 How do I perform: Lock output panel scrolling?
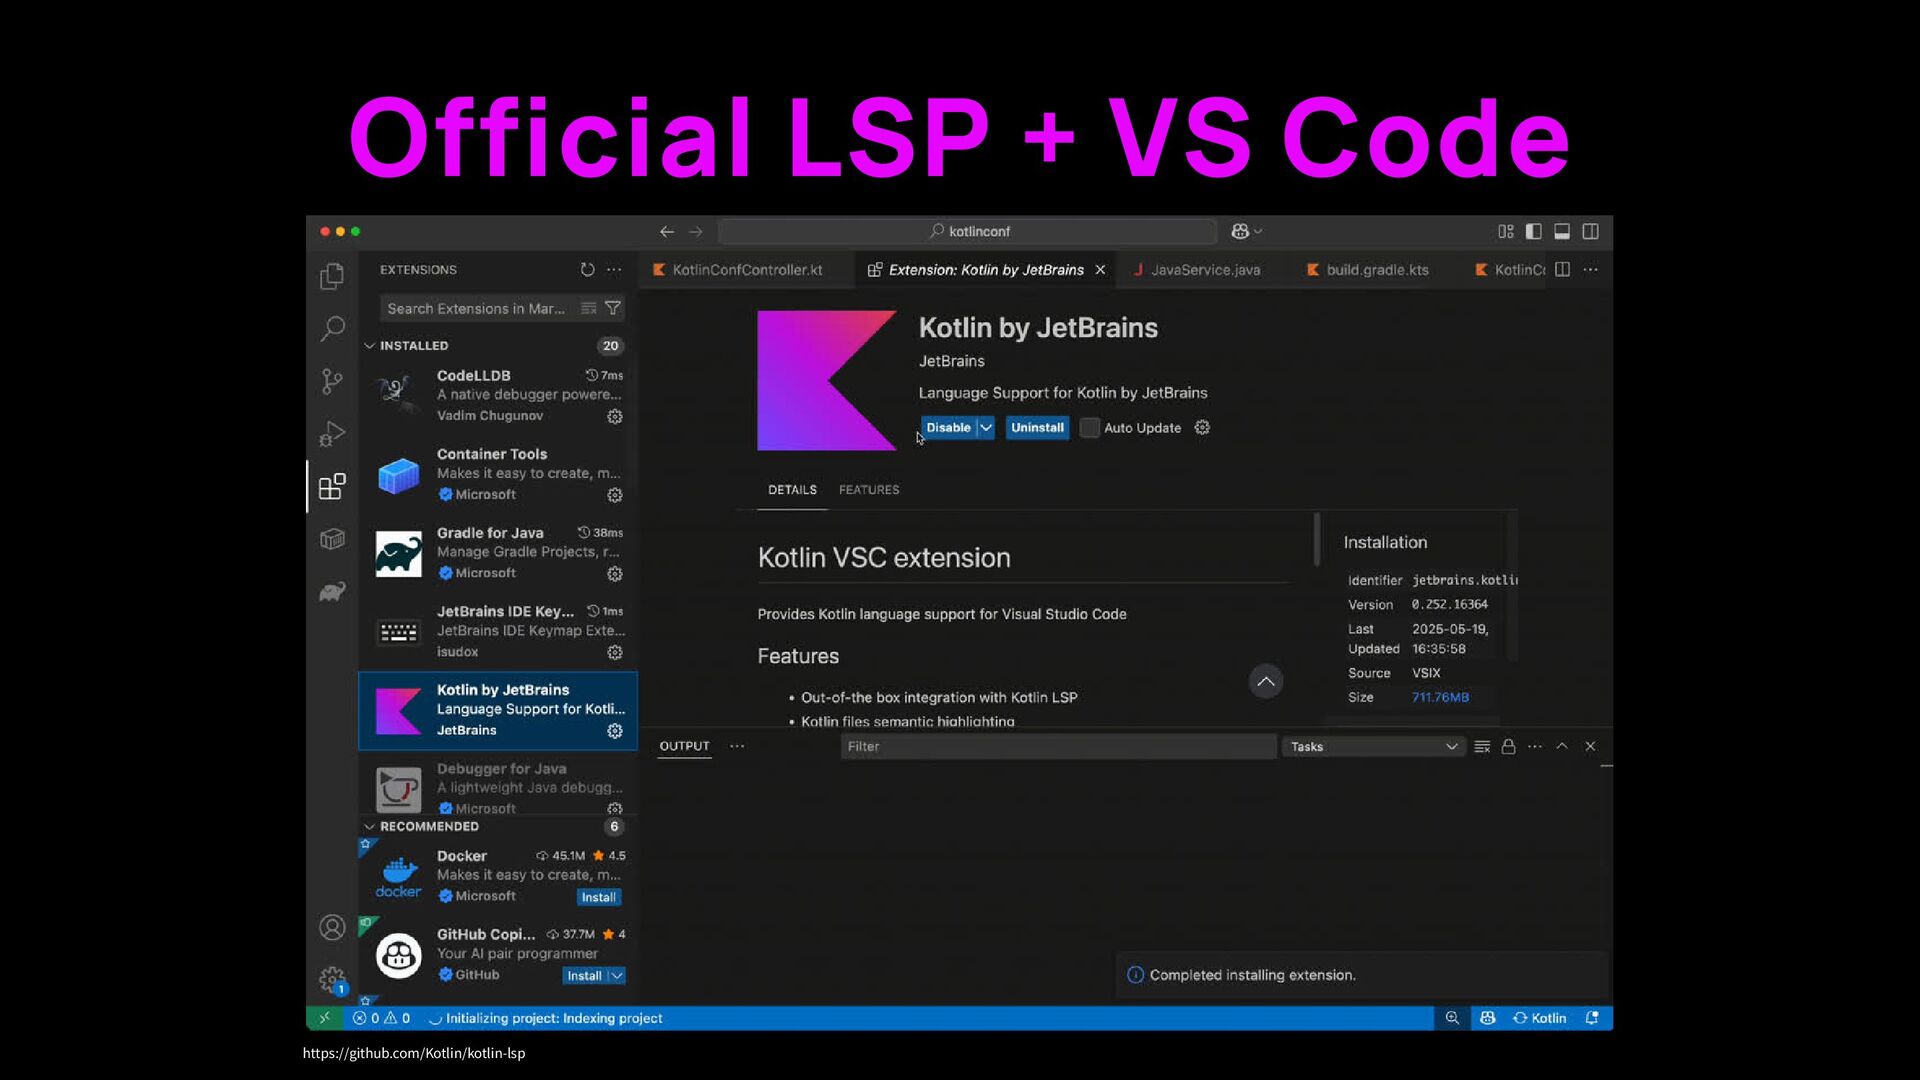(x=1508, y=747)
